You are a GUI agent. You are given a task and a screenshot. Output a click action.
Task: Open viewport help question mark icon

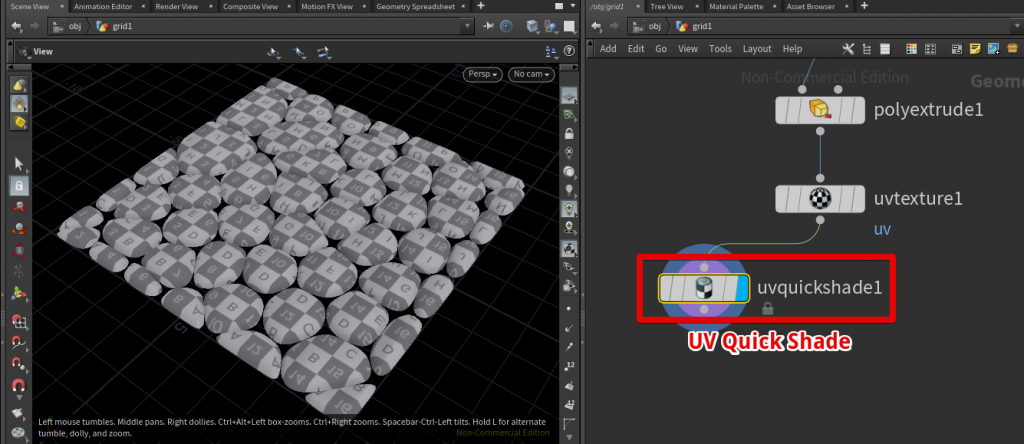(x=569, y=50)
